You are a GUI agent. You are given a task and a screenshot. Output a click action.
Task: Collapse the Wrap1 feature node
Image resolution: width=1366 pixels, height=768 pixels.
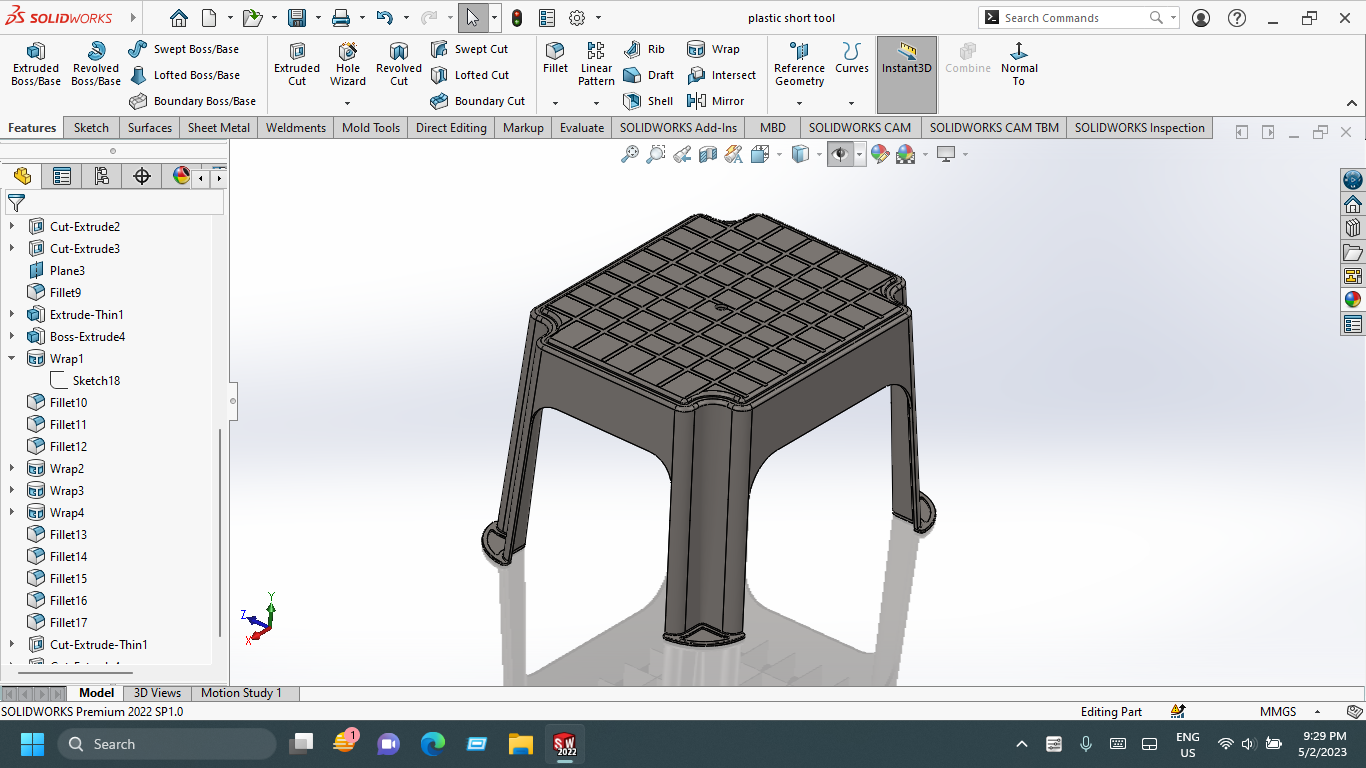12,358
